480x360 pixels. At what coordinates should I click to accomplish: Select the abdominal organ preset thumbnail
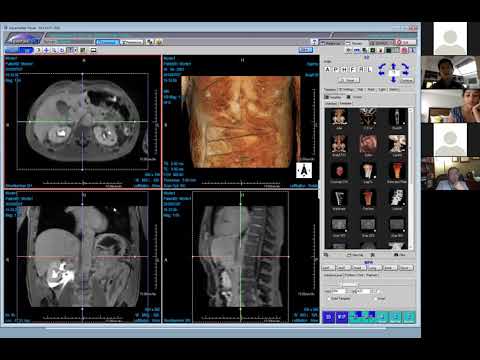click(x=368, y=145)
